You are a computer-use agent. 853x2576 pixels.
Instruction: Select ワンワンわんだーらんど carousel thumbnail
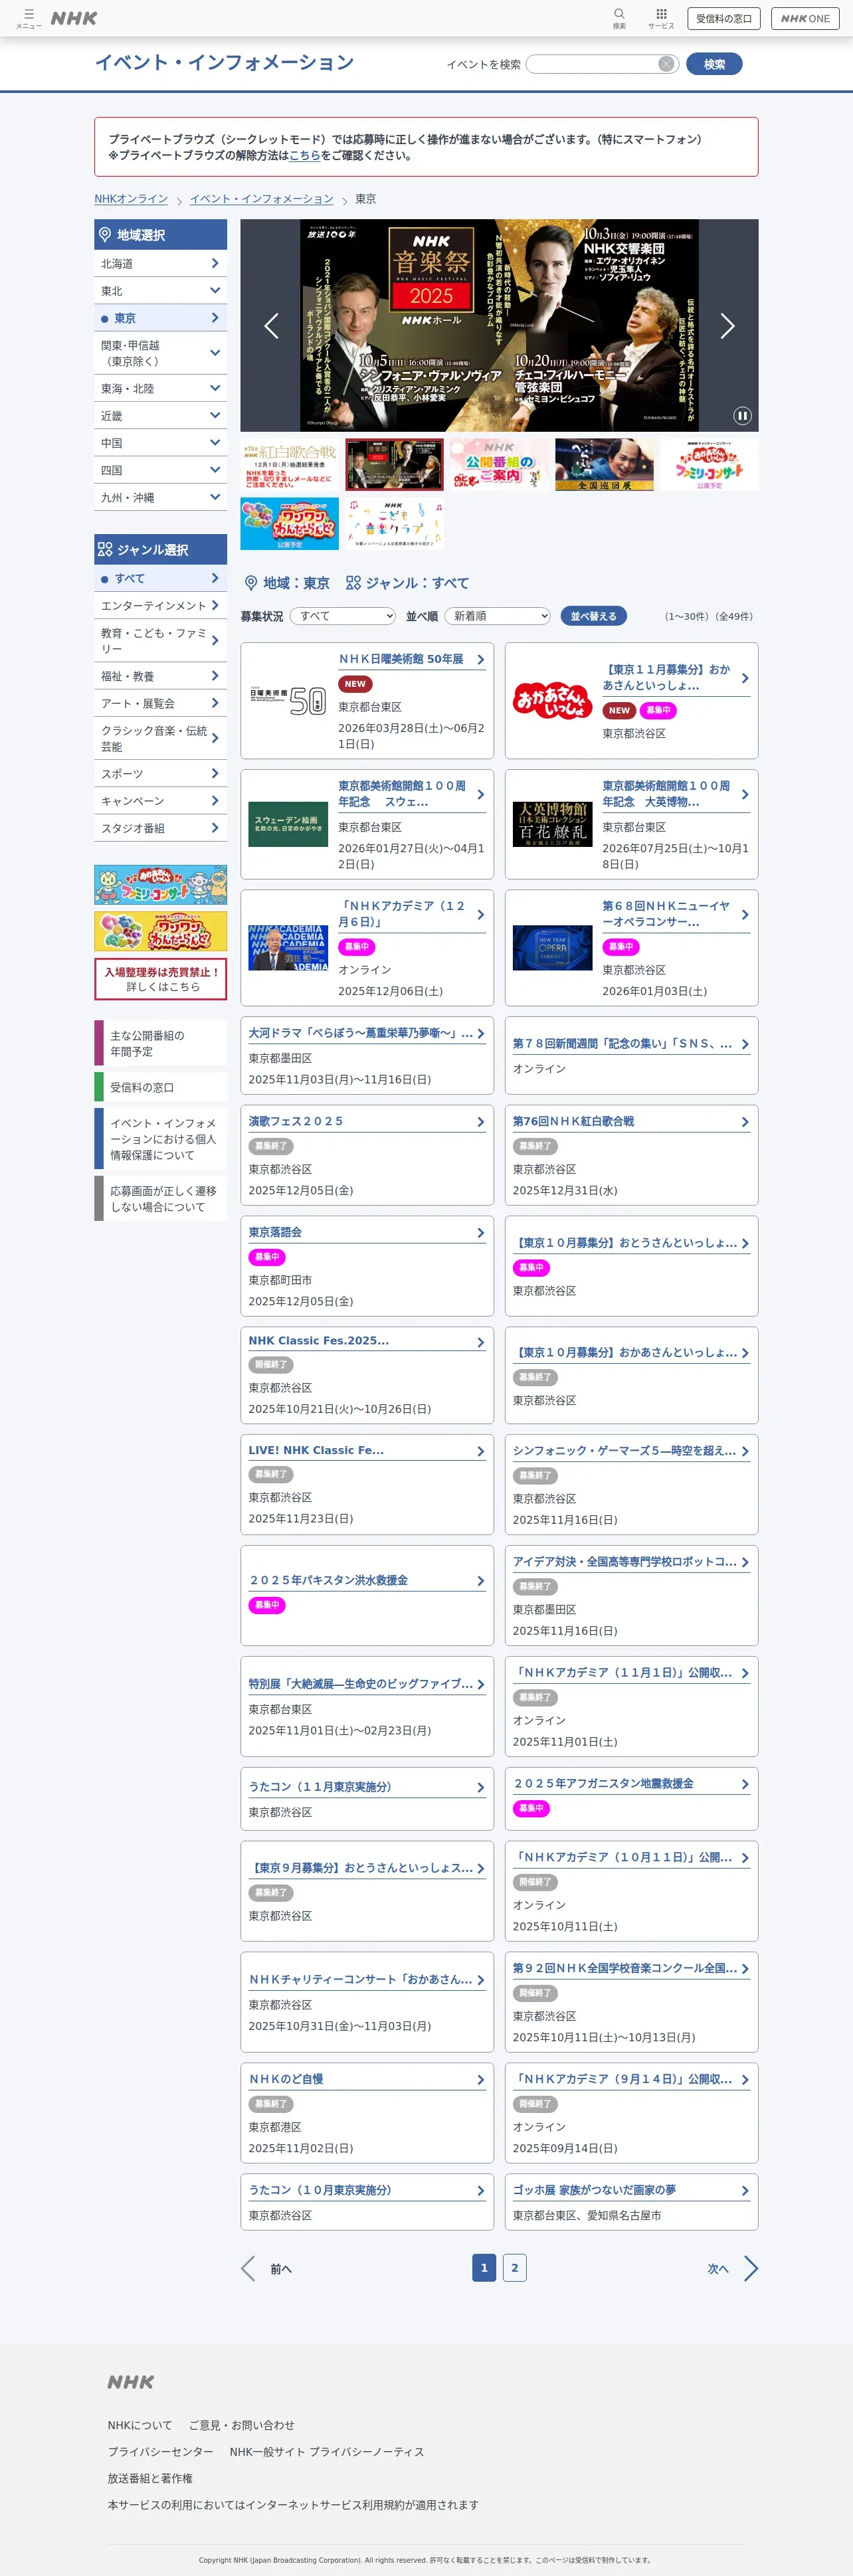tap(290, 524)
